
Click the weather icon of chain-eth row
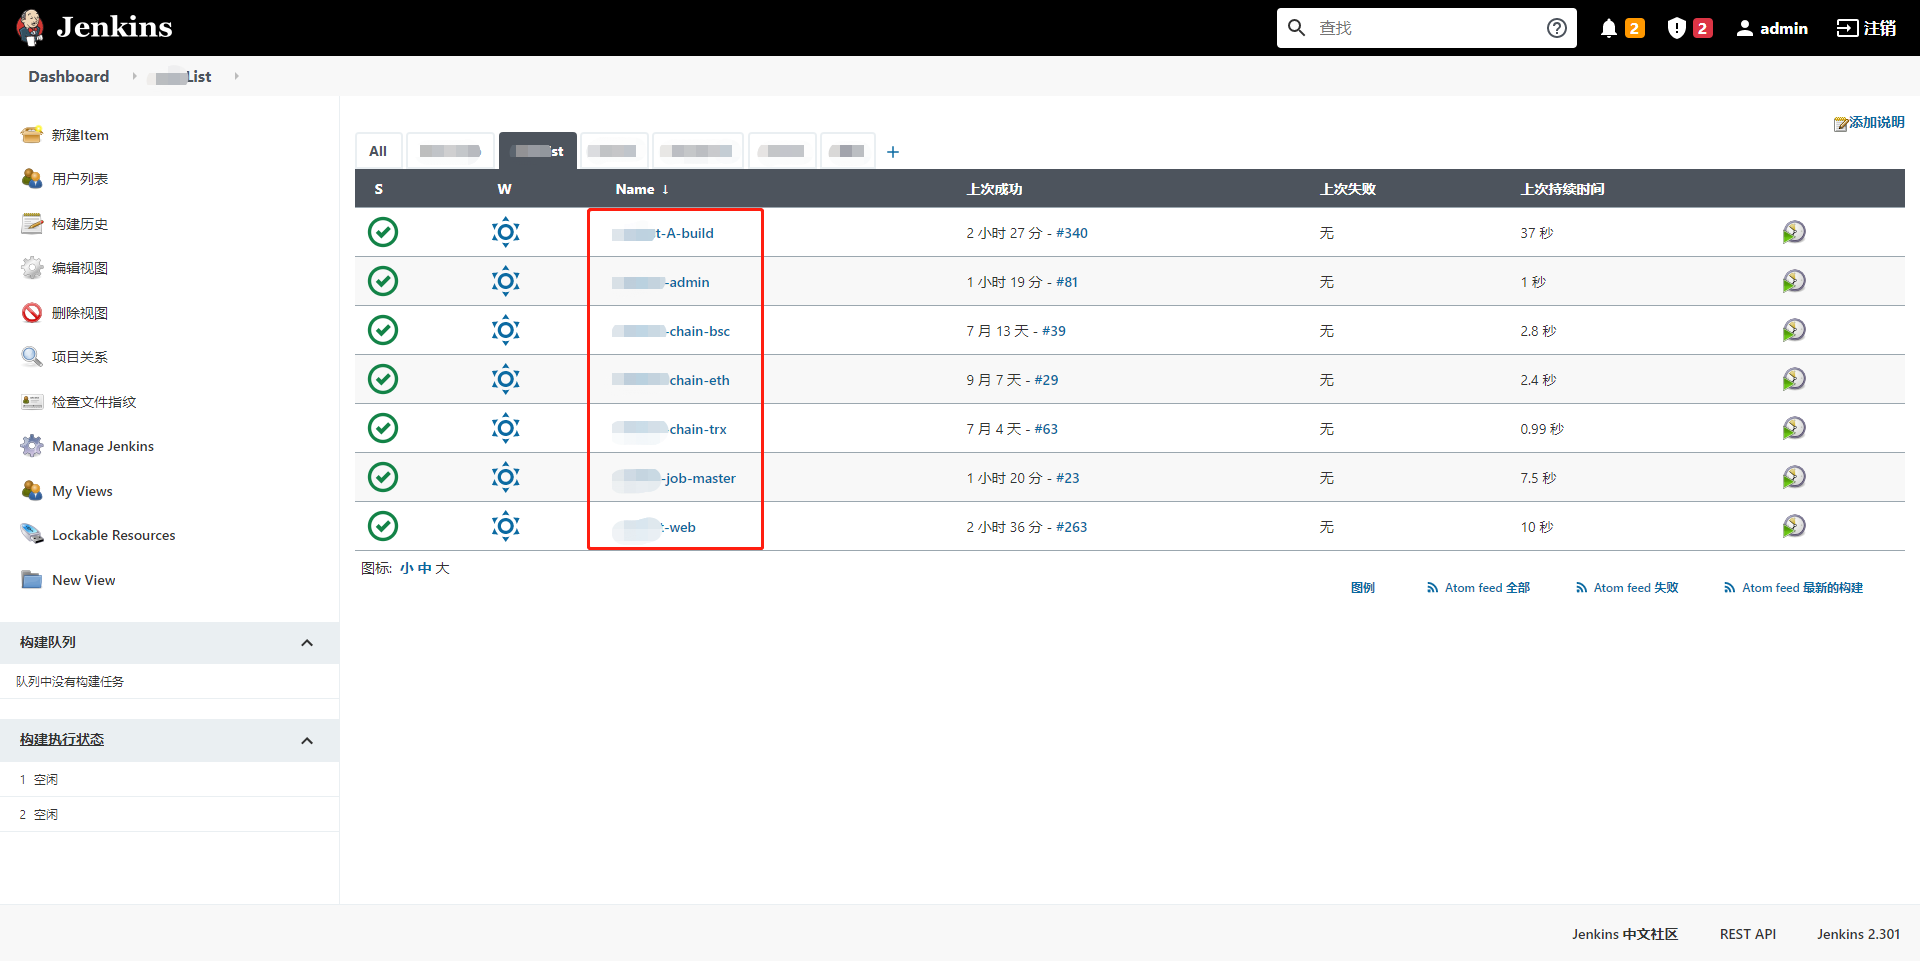click(506, 379)
